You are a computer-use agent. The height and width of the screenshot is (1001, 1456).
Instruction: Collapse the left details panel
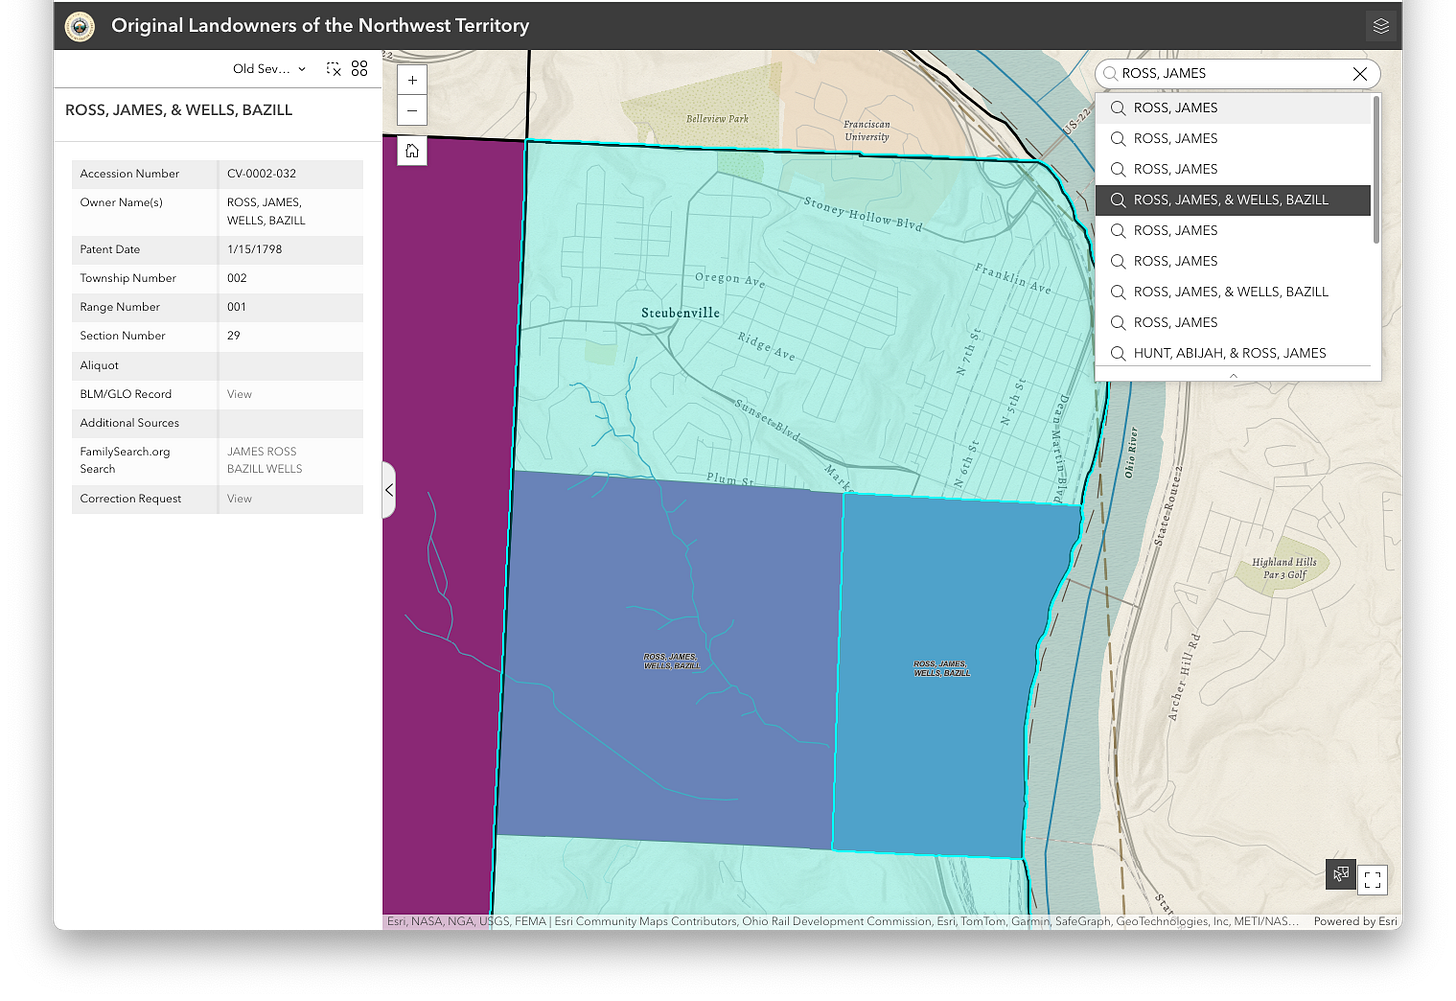pyautogui.click(x=389, y=490)
